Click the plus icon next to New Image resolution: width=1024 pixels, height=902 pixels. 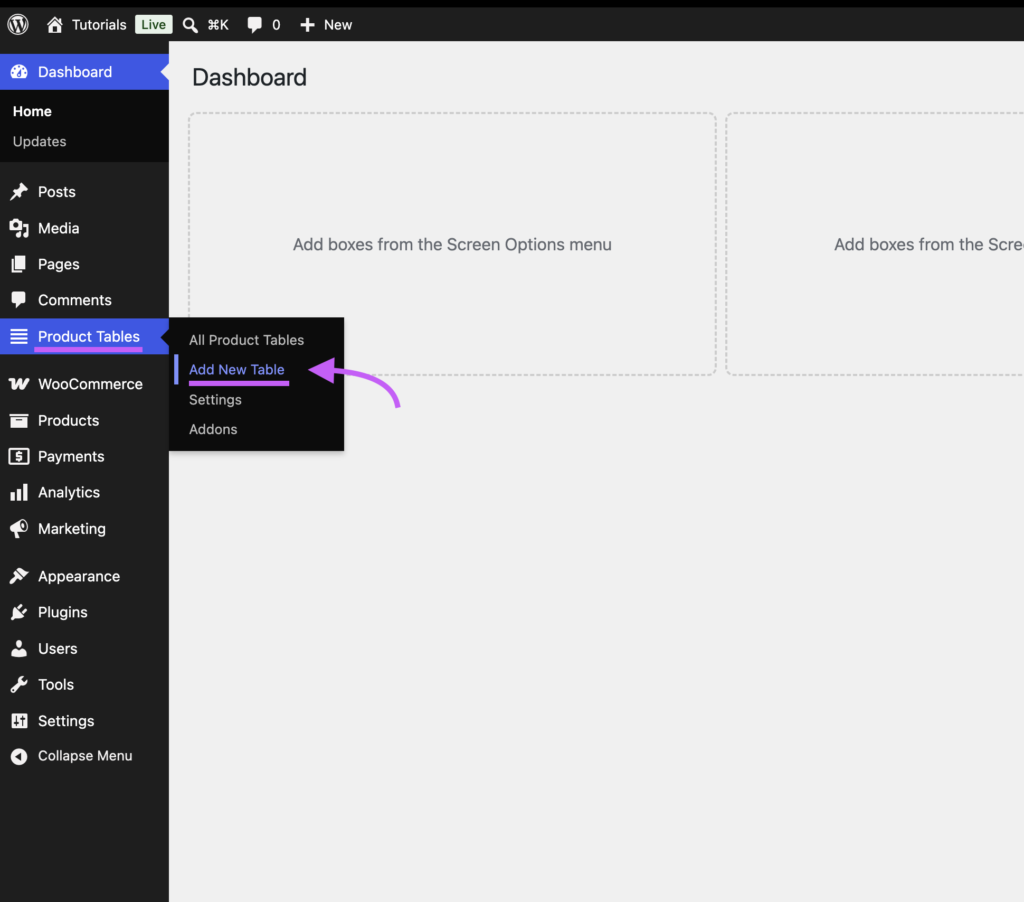307,25
